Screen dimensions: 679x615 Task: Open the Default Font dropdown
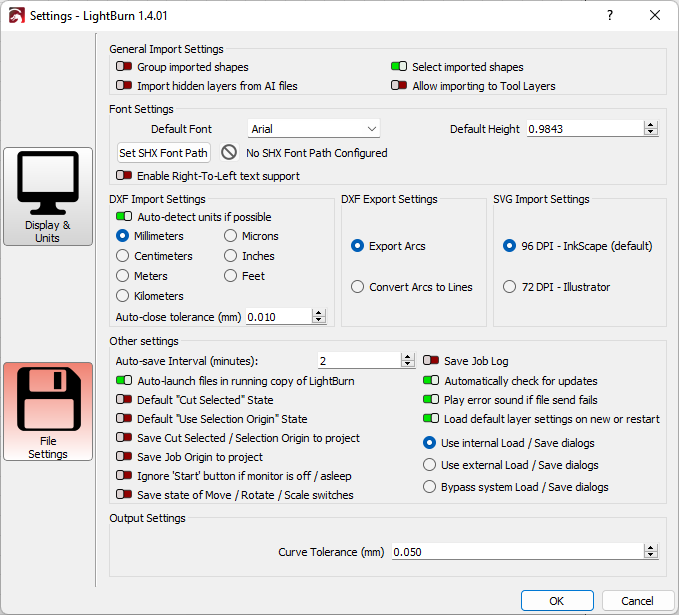[314, 129]
